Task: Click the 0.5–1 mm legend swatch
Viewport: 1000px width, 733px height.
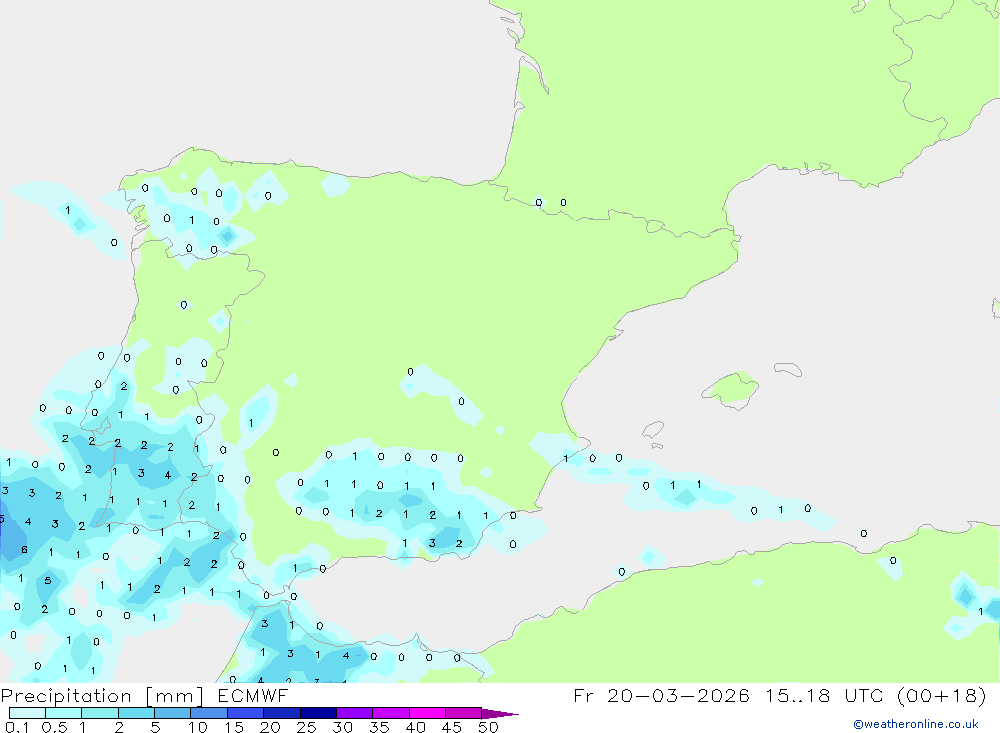Action: click(x=63, y=713)
